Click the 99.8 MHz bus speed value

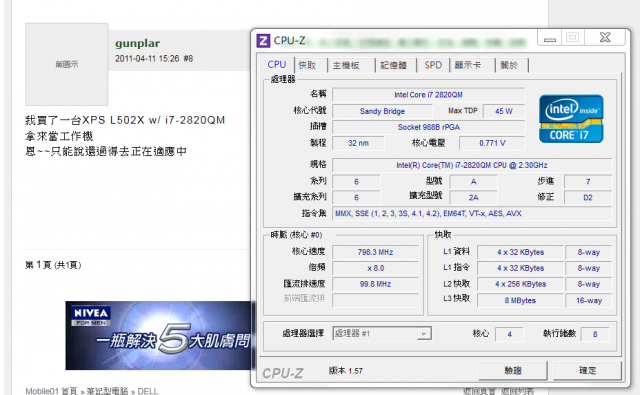(x=376, y=284)
